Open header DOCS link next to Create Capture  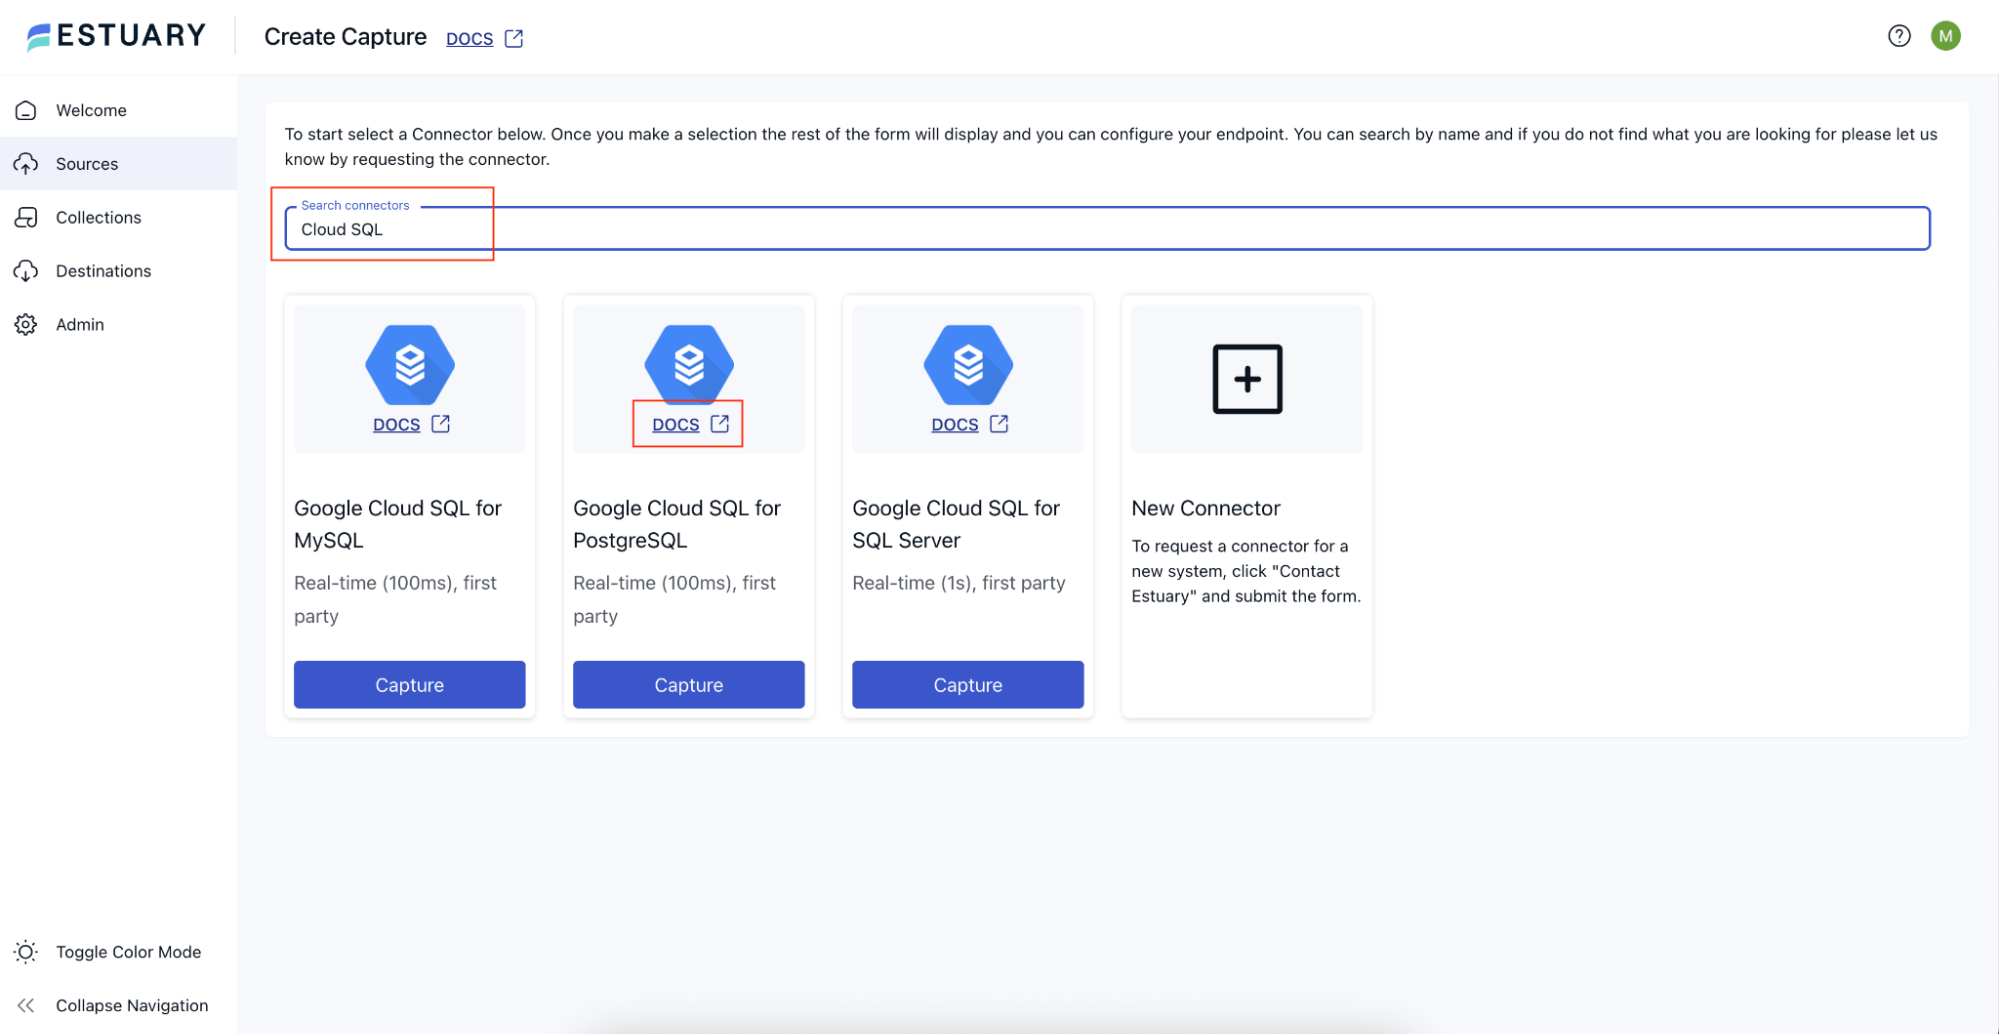point(470,39)
